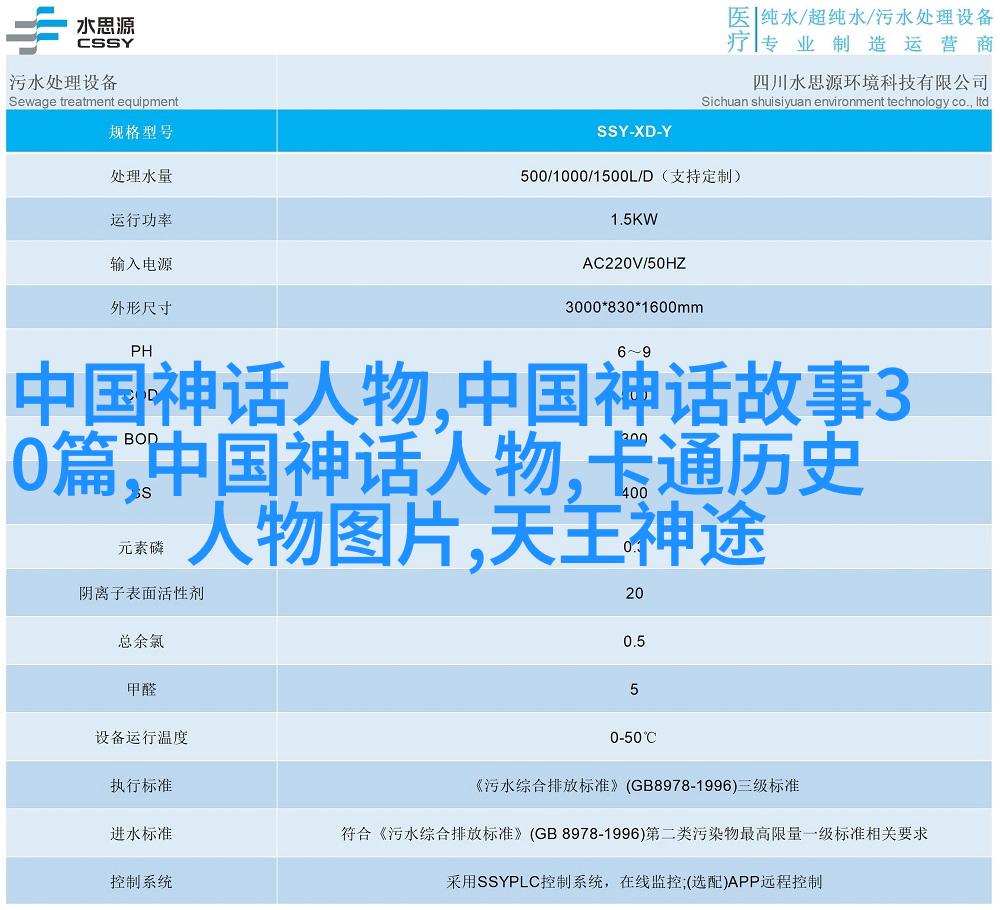Click the 'Sichuan shuisiyuan environment technology co., ltd' text
Viewport: 1000px width, 910px height.
click(844, 101)
